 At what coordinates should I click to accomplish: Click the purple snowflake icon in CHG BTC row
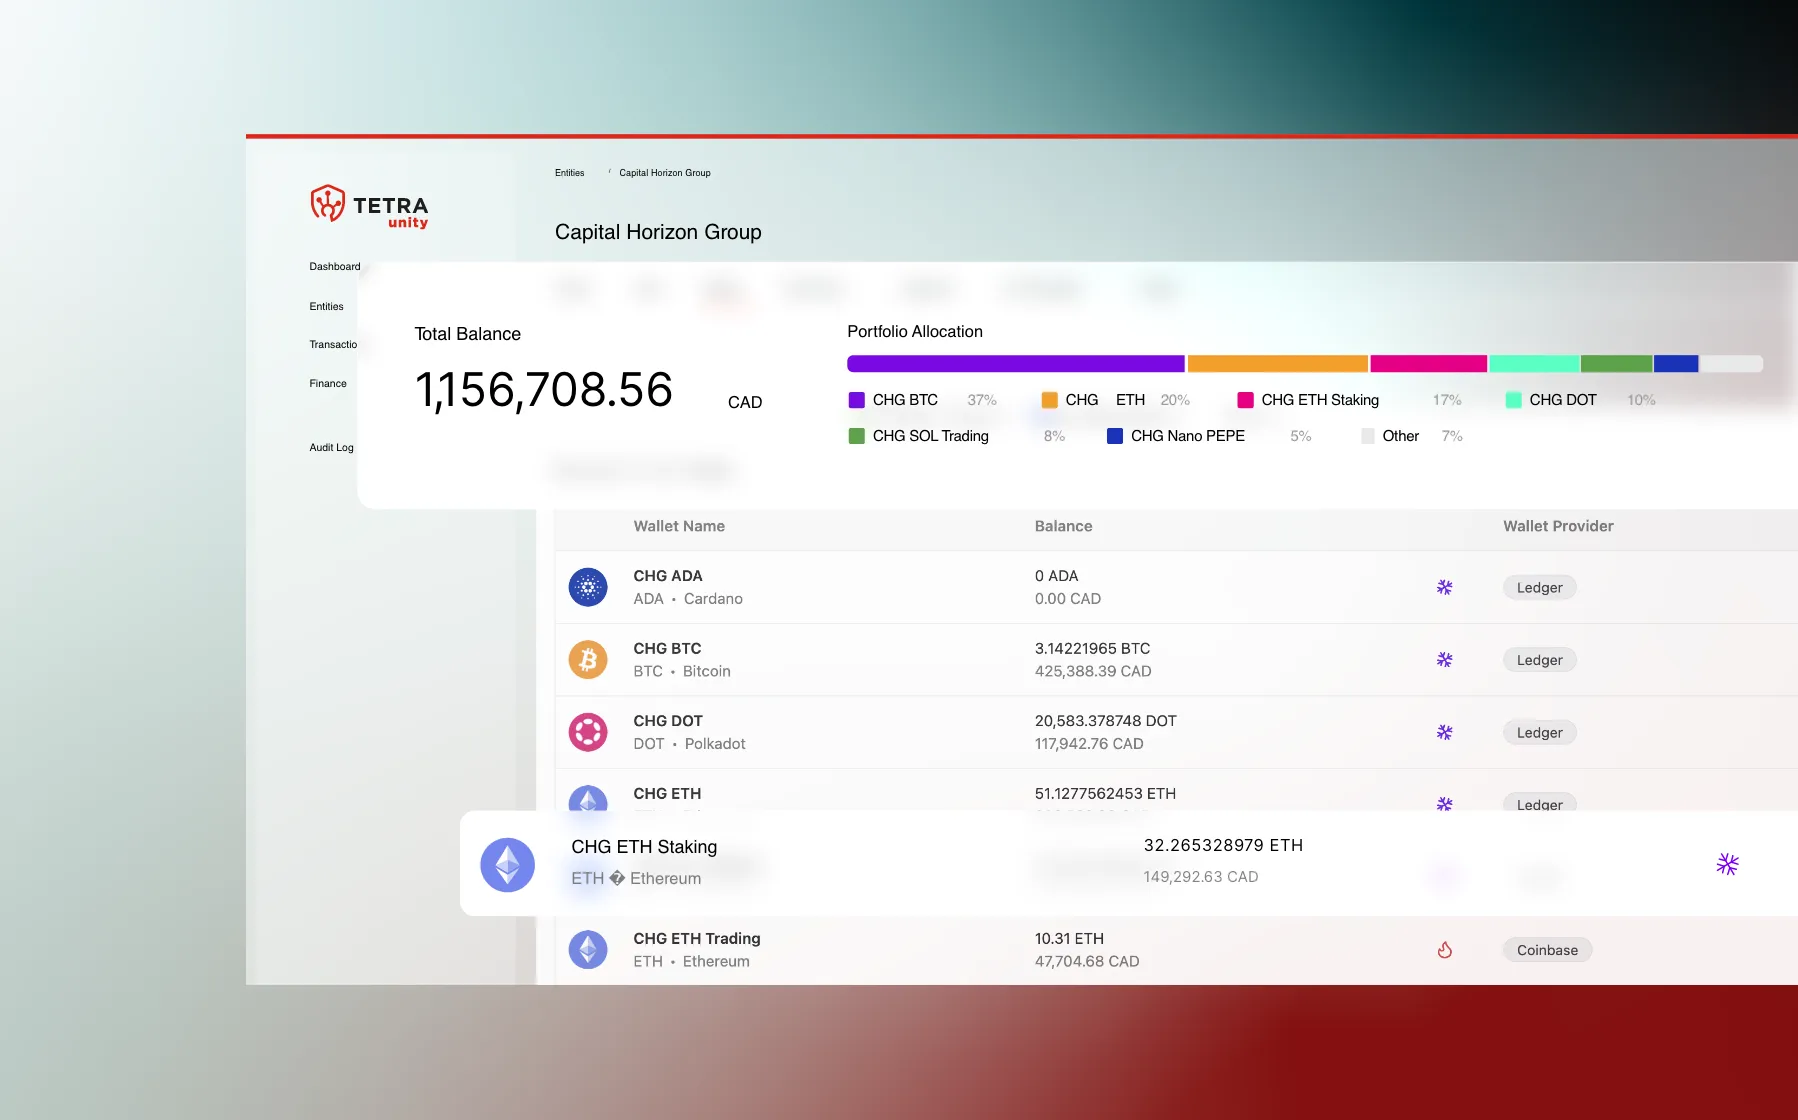1444,660
